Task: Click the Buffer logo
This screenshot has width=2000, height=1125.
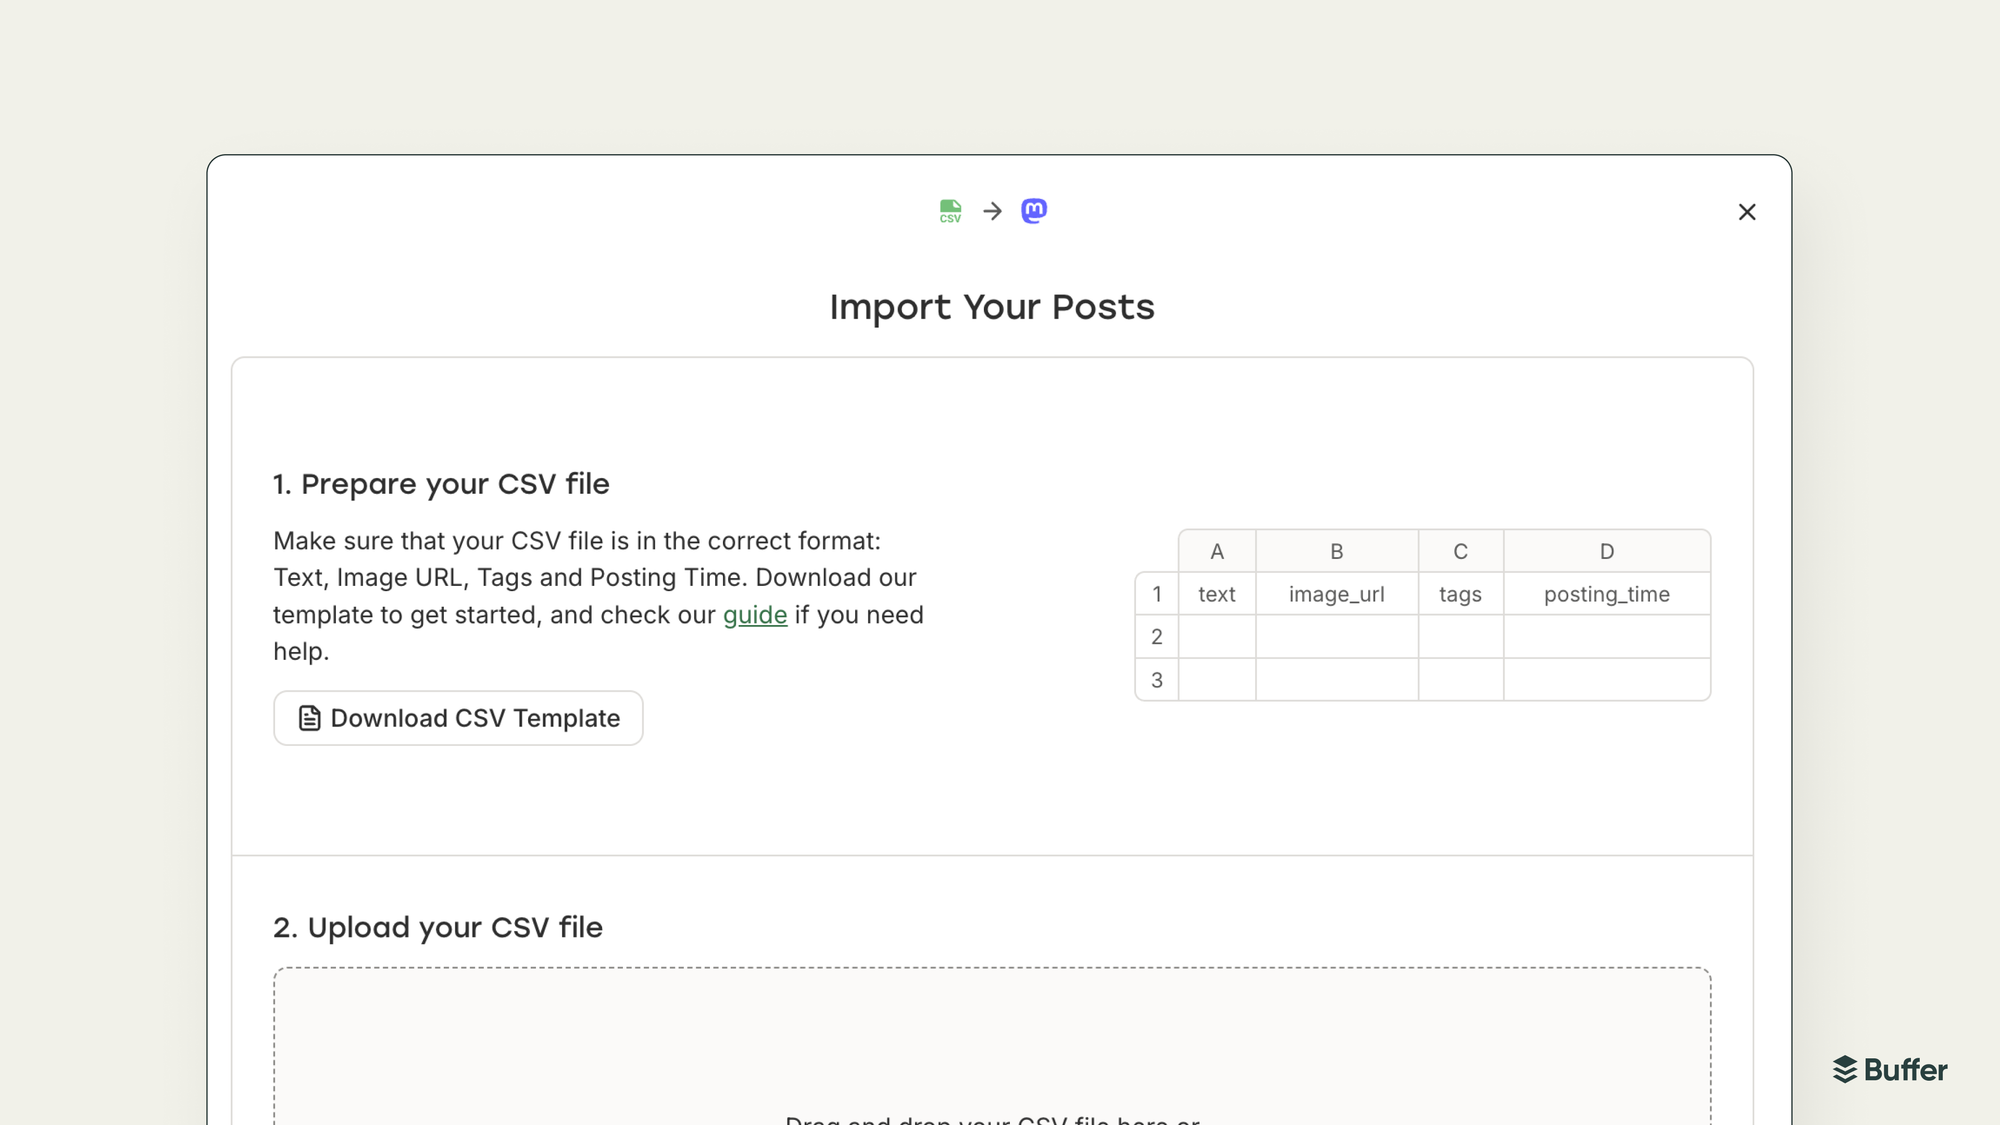Action: point(1888,1070)
